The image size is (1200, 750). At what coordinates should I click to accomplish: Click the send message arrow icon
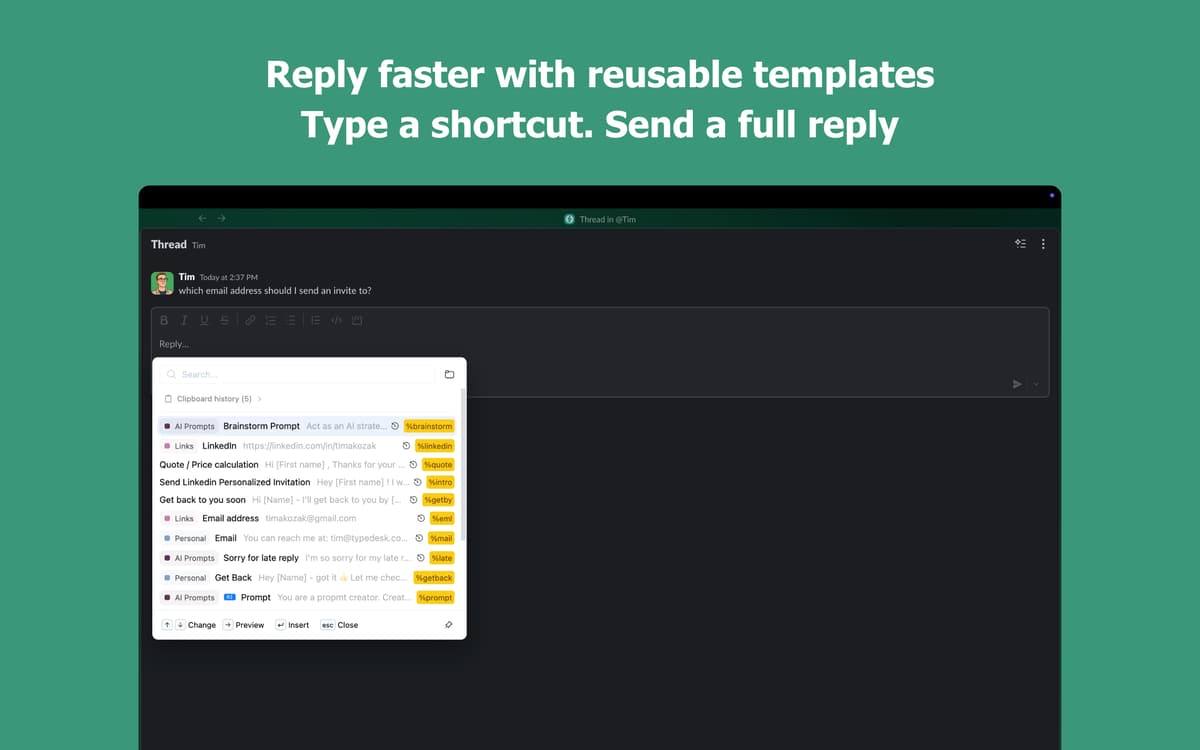click(1017, 384)
